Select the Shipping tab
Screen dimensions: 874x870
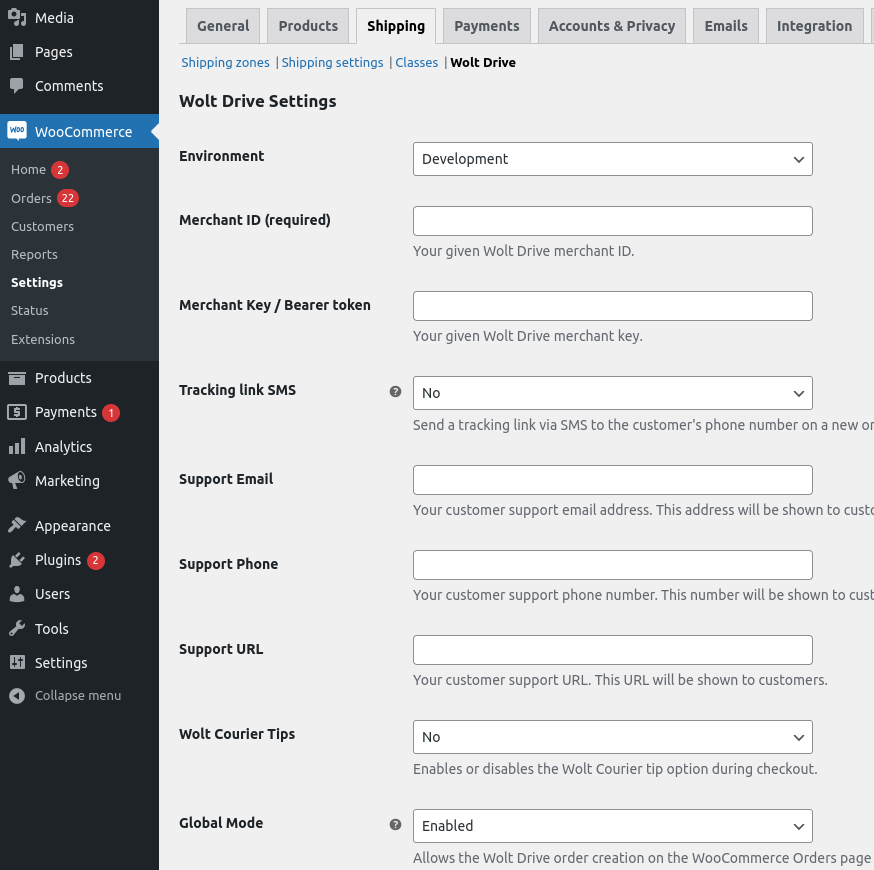pyautogui.click(x=396, y=26)
